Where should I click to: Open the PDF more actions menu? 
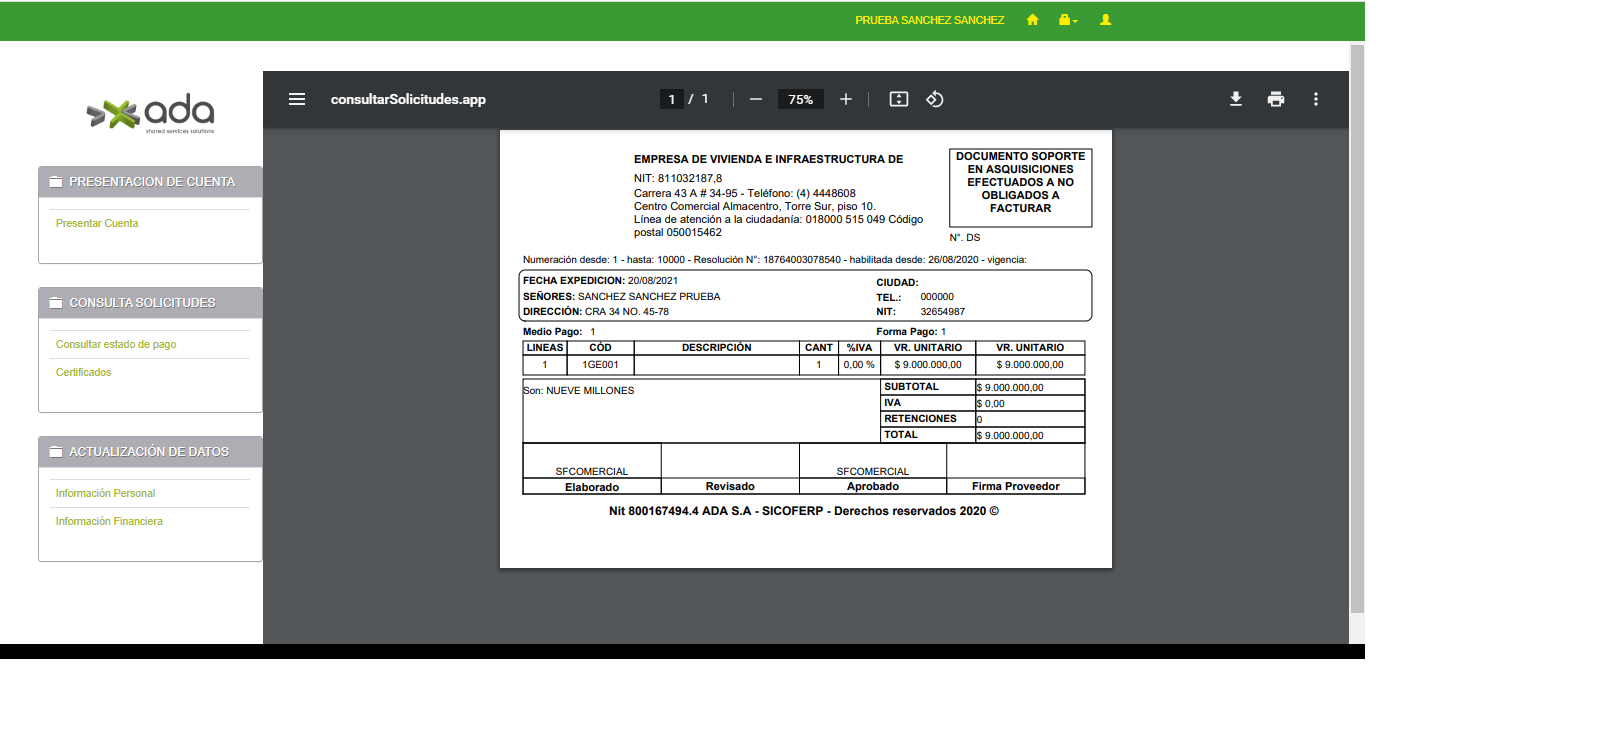point(1316,99)
